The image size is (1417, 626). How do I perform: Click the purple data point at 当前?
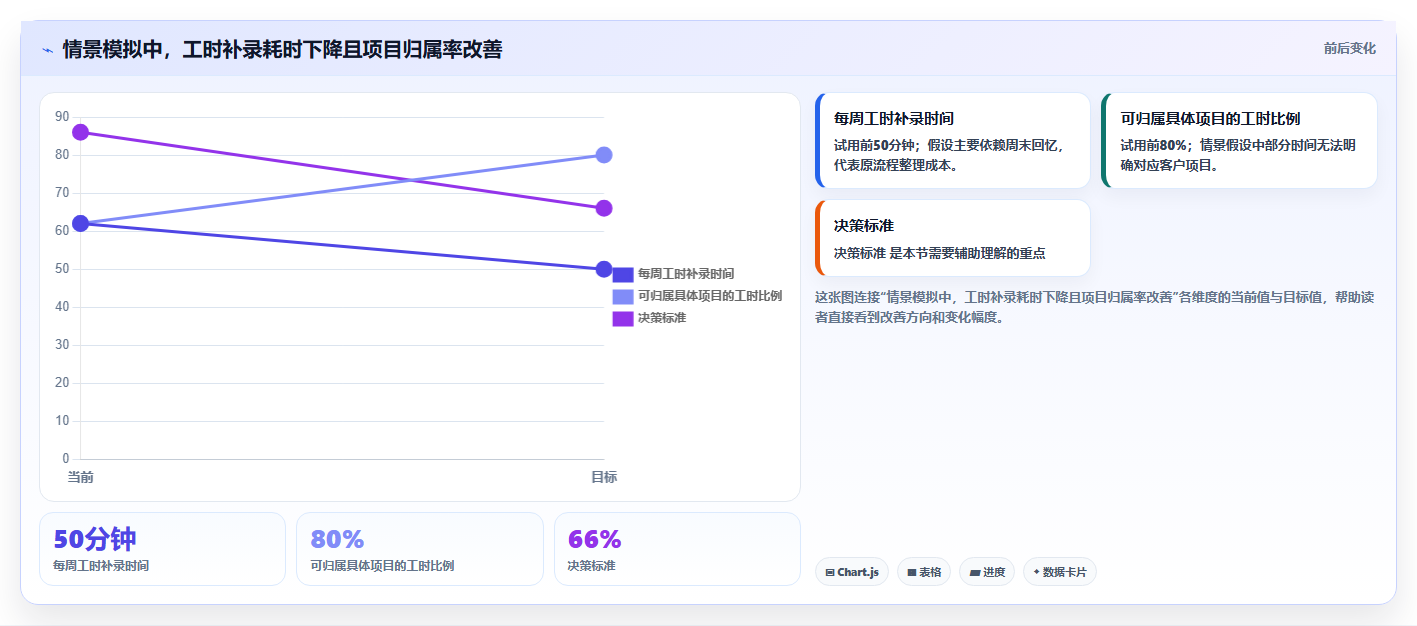[81, 132]
